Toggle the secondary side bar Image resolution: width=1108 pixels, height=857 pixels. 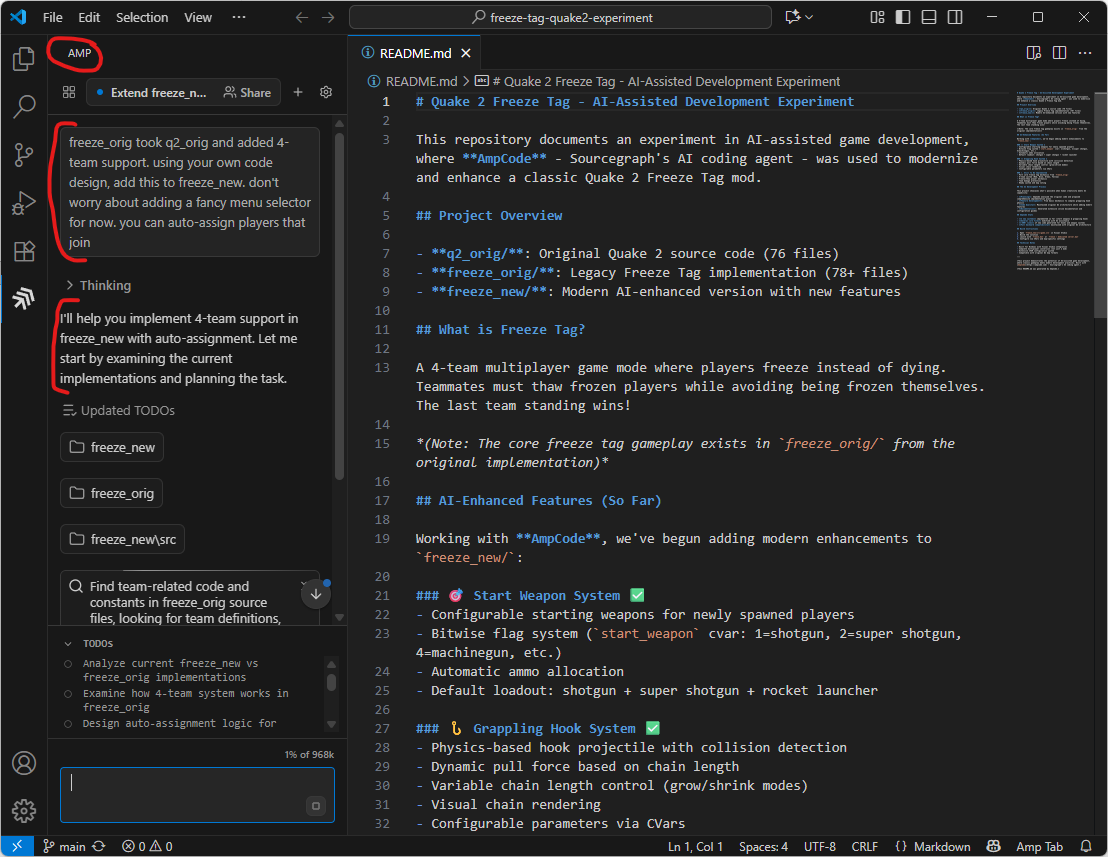pyautogui.click(x=955, y=17)
